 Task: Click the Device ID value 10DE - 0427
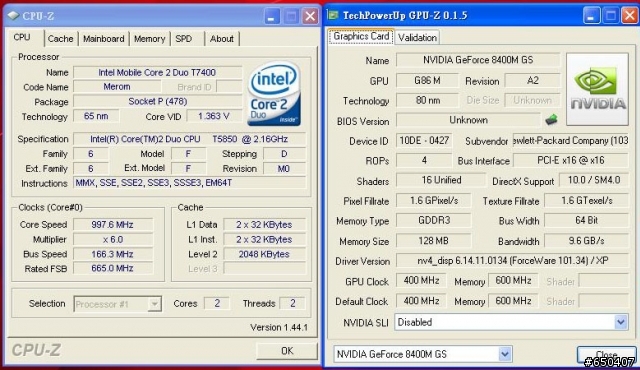pos(424,140)
